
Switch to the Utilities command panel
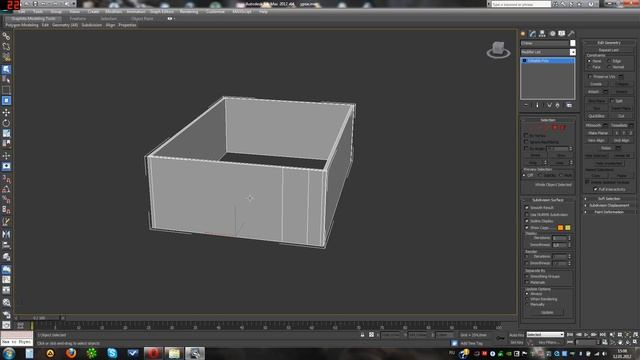(571, 33)
